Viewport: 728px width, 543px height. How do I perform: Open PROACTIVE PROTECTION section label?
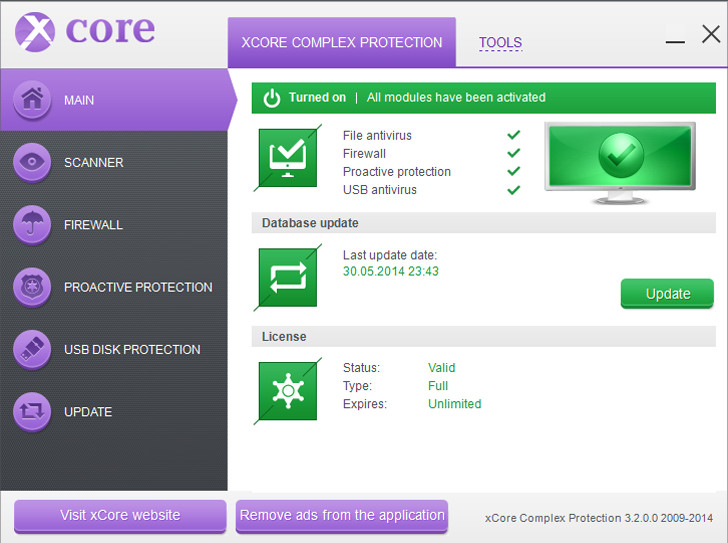[138, 287]
